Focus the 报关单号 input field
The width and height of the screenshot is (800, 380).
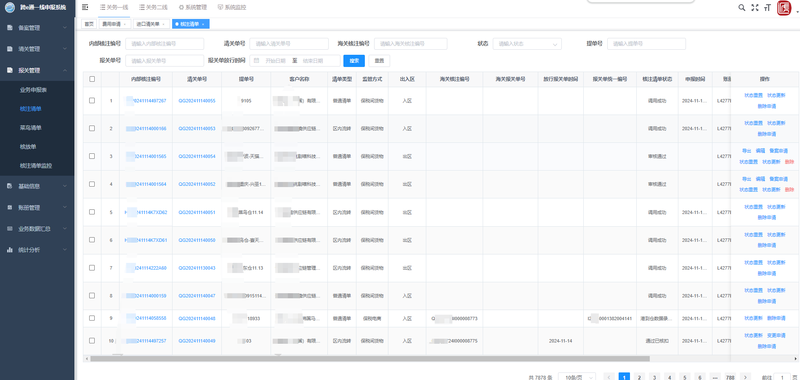(x=164, y=61)
